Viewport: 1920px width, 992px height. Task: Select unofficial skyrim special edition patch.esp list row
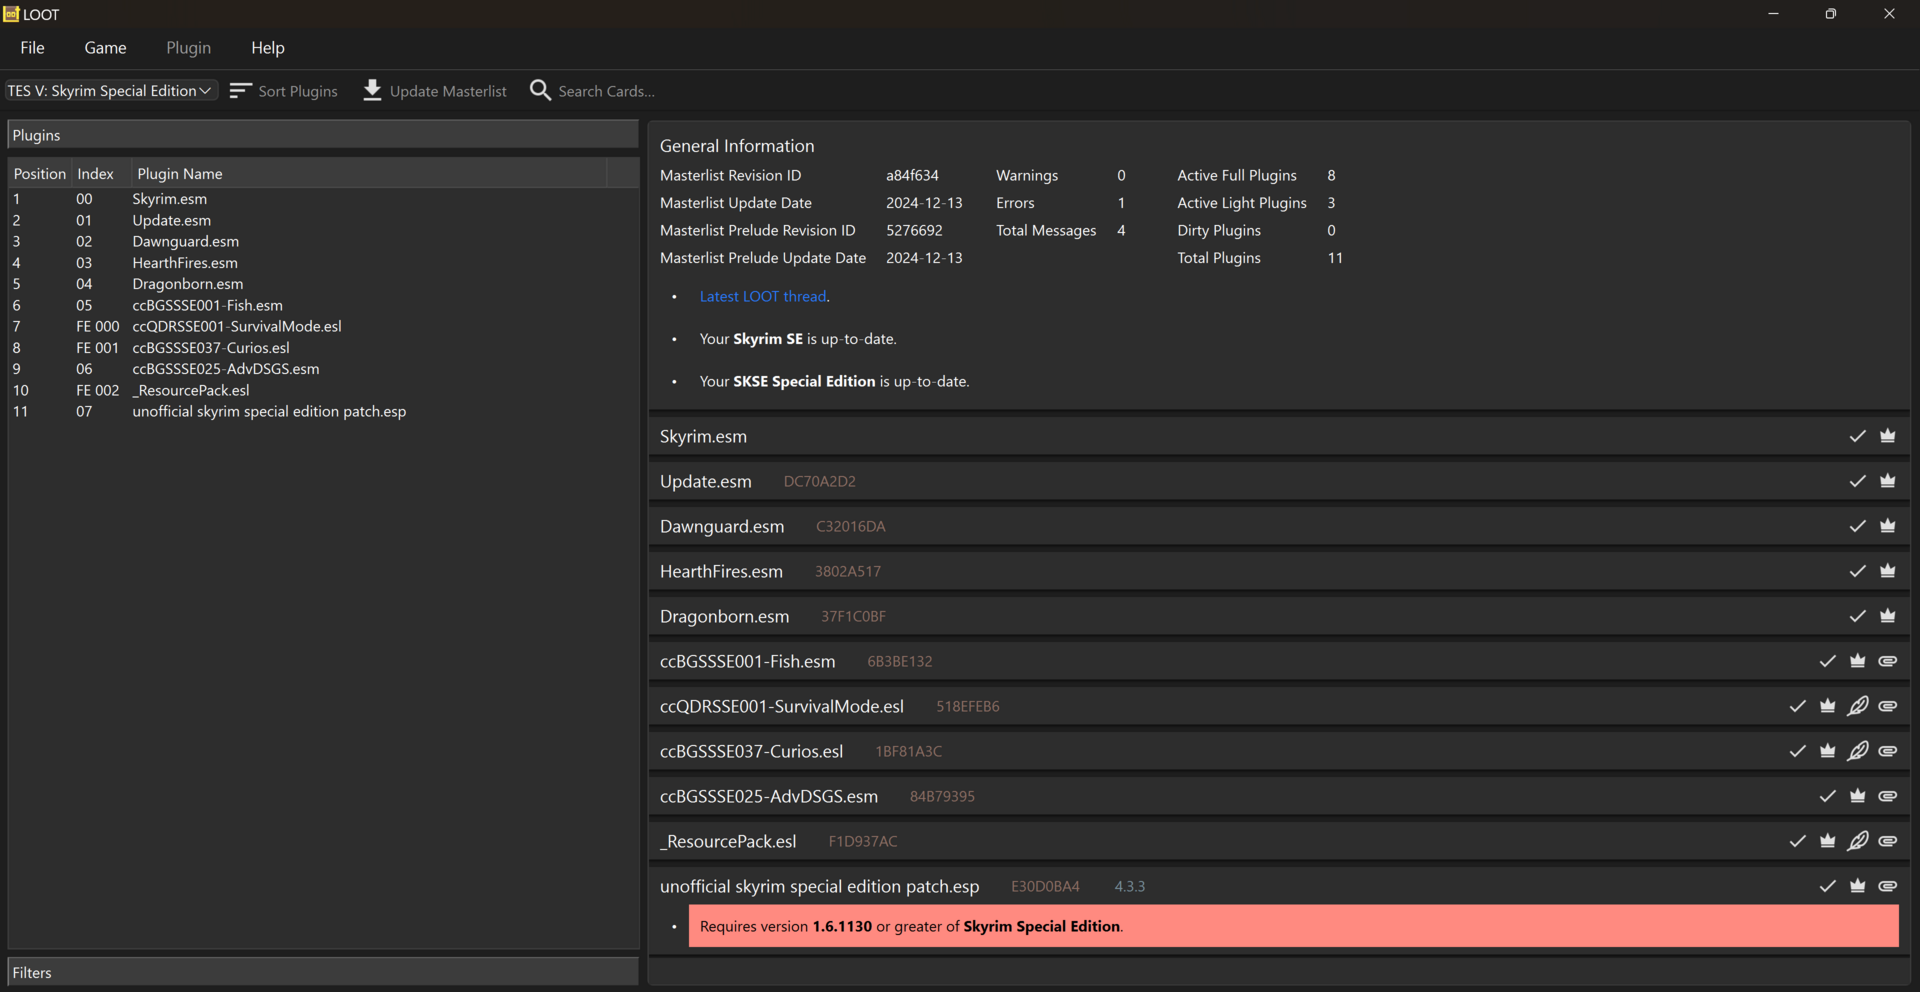click(x=323, y=411)
